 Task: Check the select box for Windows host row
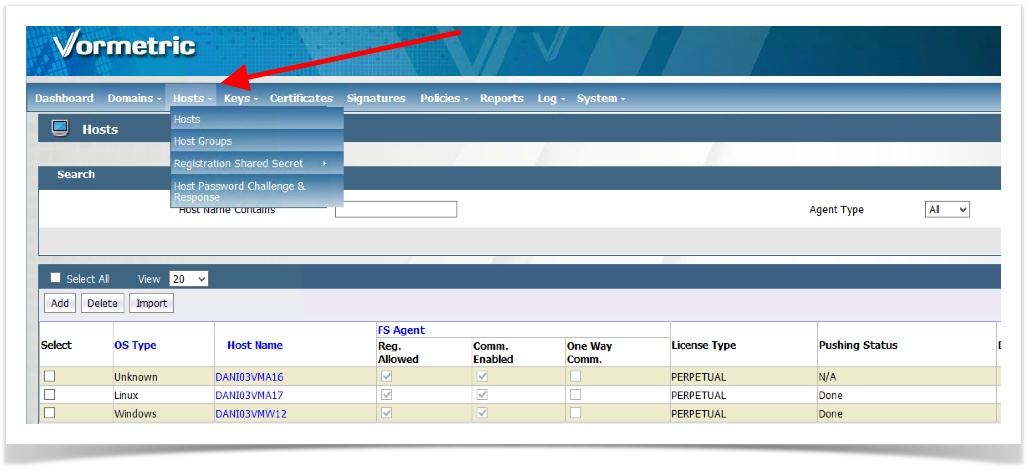[x=49, y=413]
